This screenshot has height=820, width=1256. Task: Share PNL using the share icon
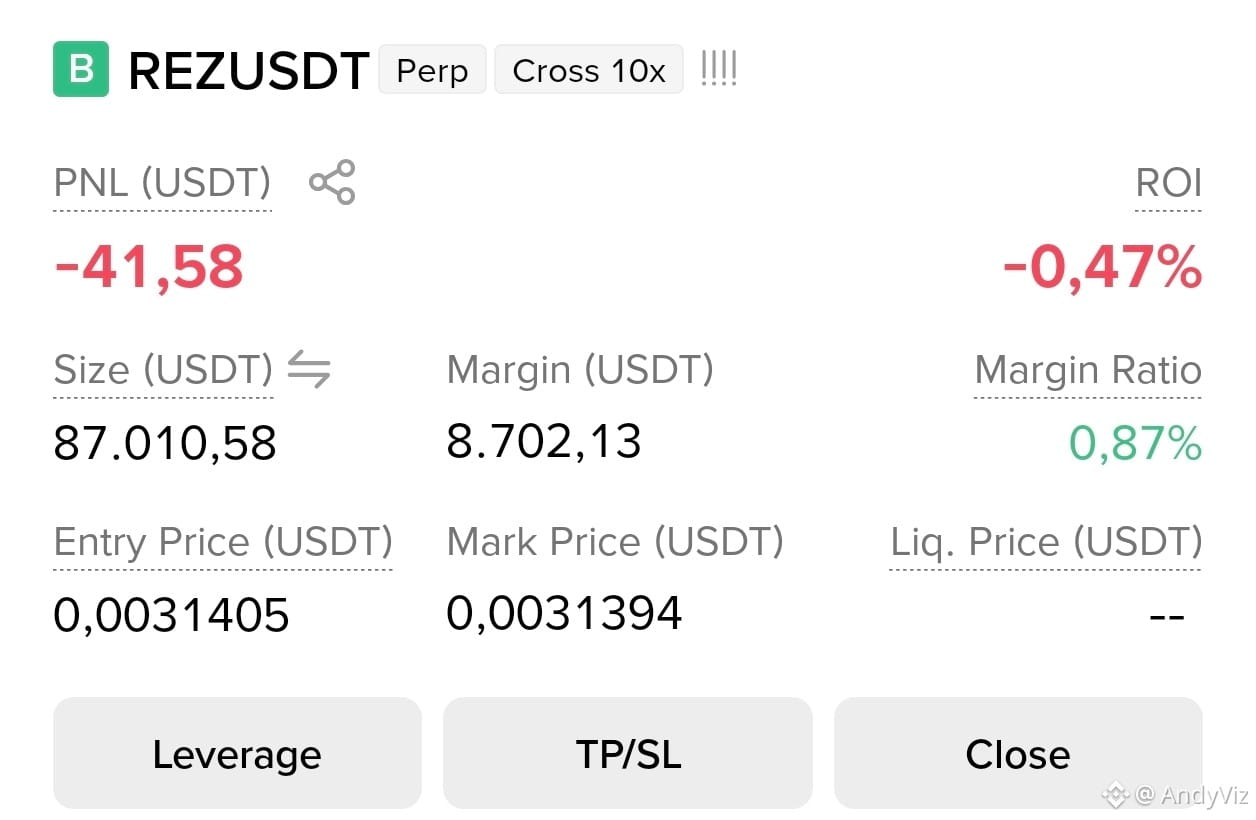pos(332,182)
